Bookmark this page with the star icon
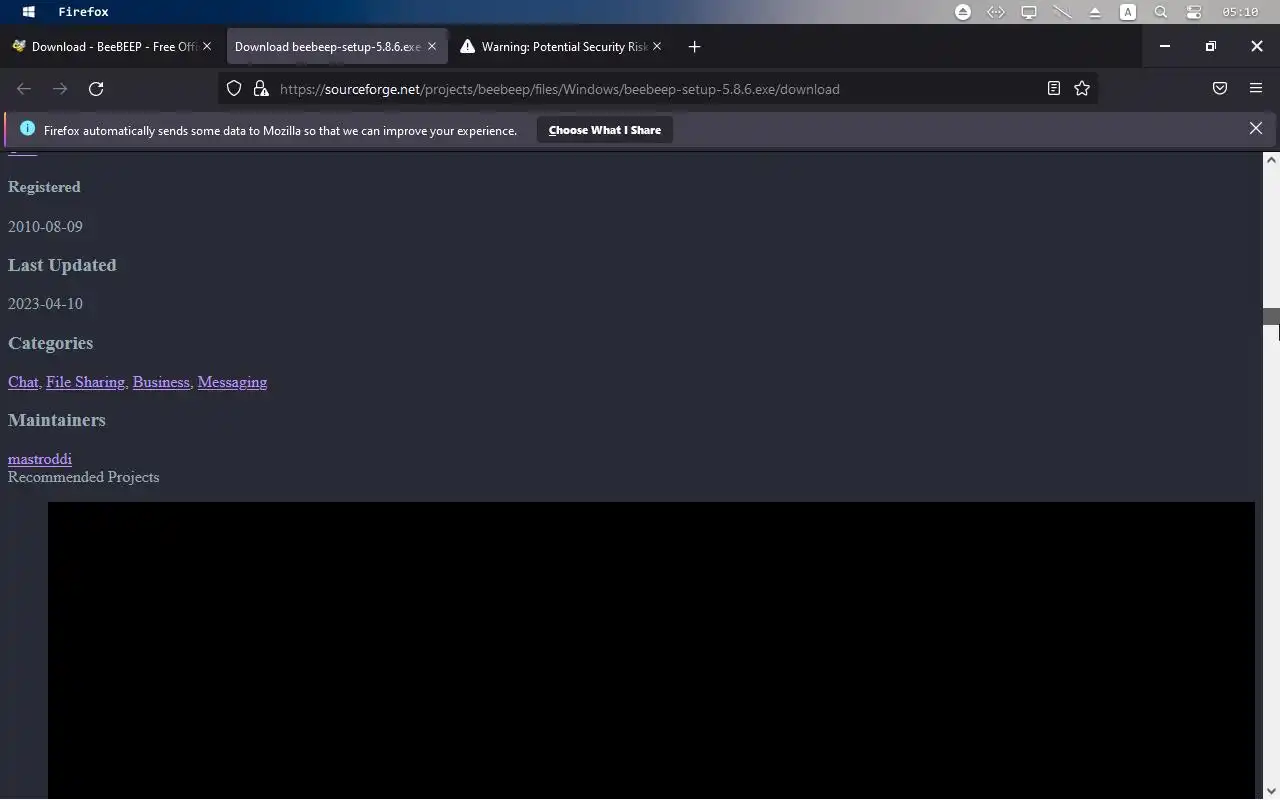The height and width of the screenshot is (800, 1280). point(1082,88)
